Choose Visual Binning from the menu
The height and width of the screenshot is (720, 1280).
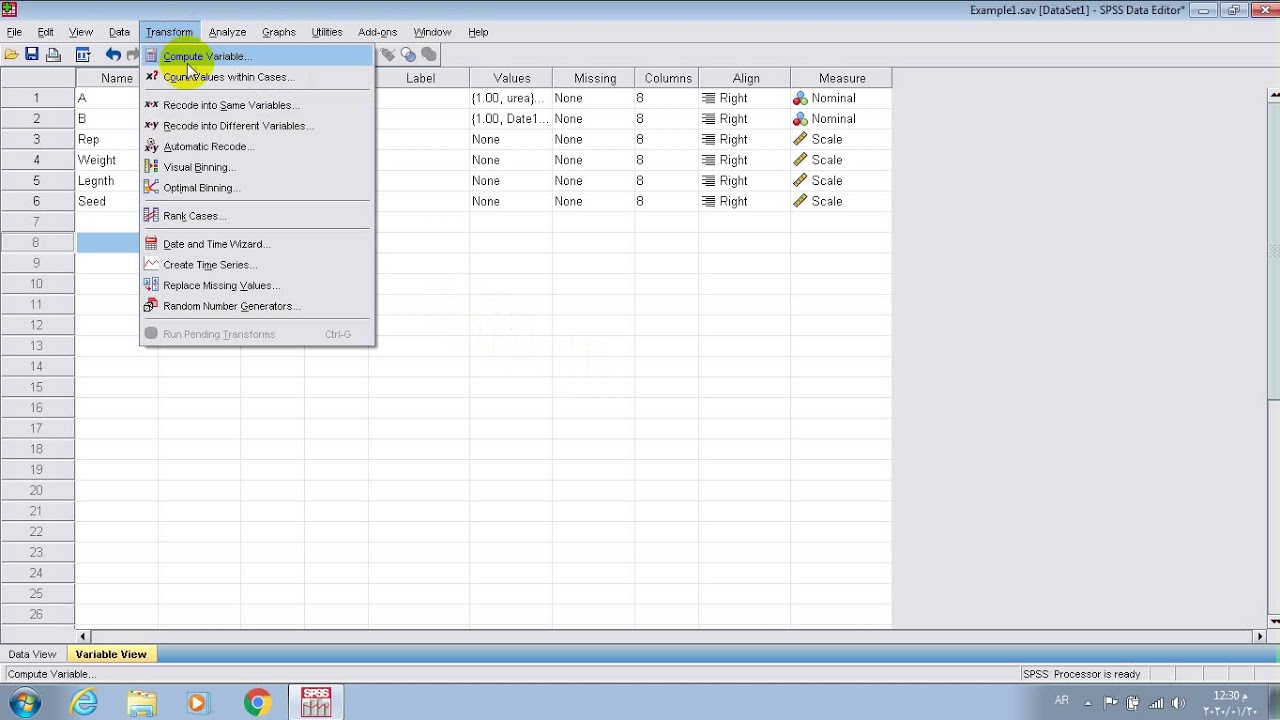257,167
